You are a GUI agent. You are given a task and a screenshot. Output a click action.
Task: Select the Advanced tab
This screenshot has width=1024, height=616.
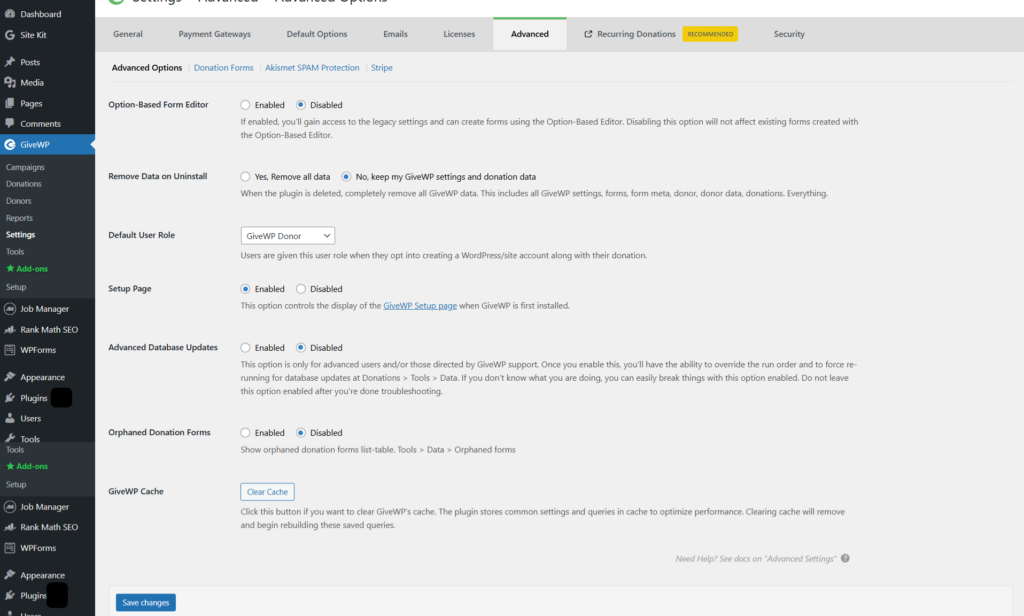[x=530, y=34]
